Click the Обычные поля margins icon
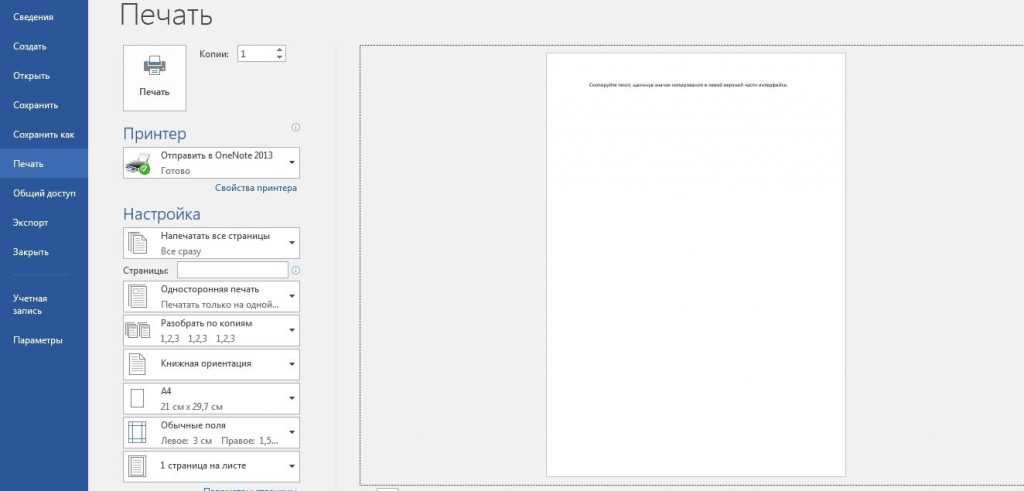 click(138, 432)
